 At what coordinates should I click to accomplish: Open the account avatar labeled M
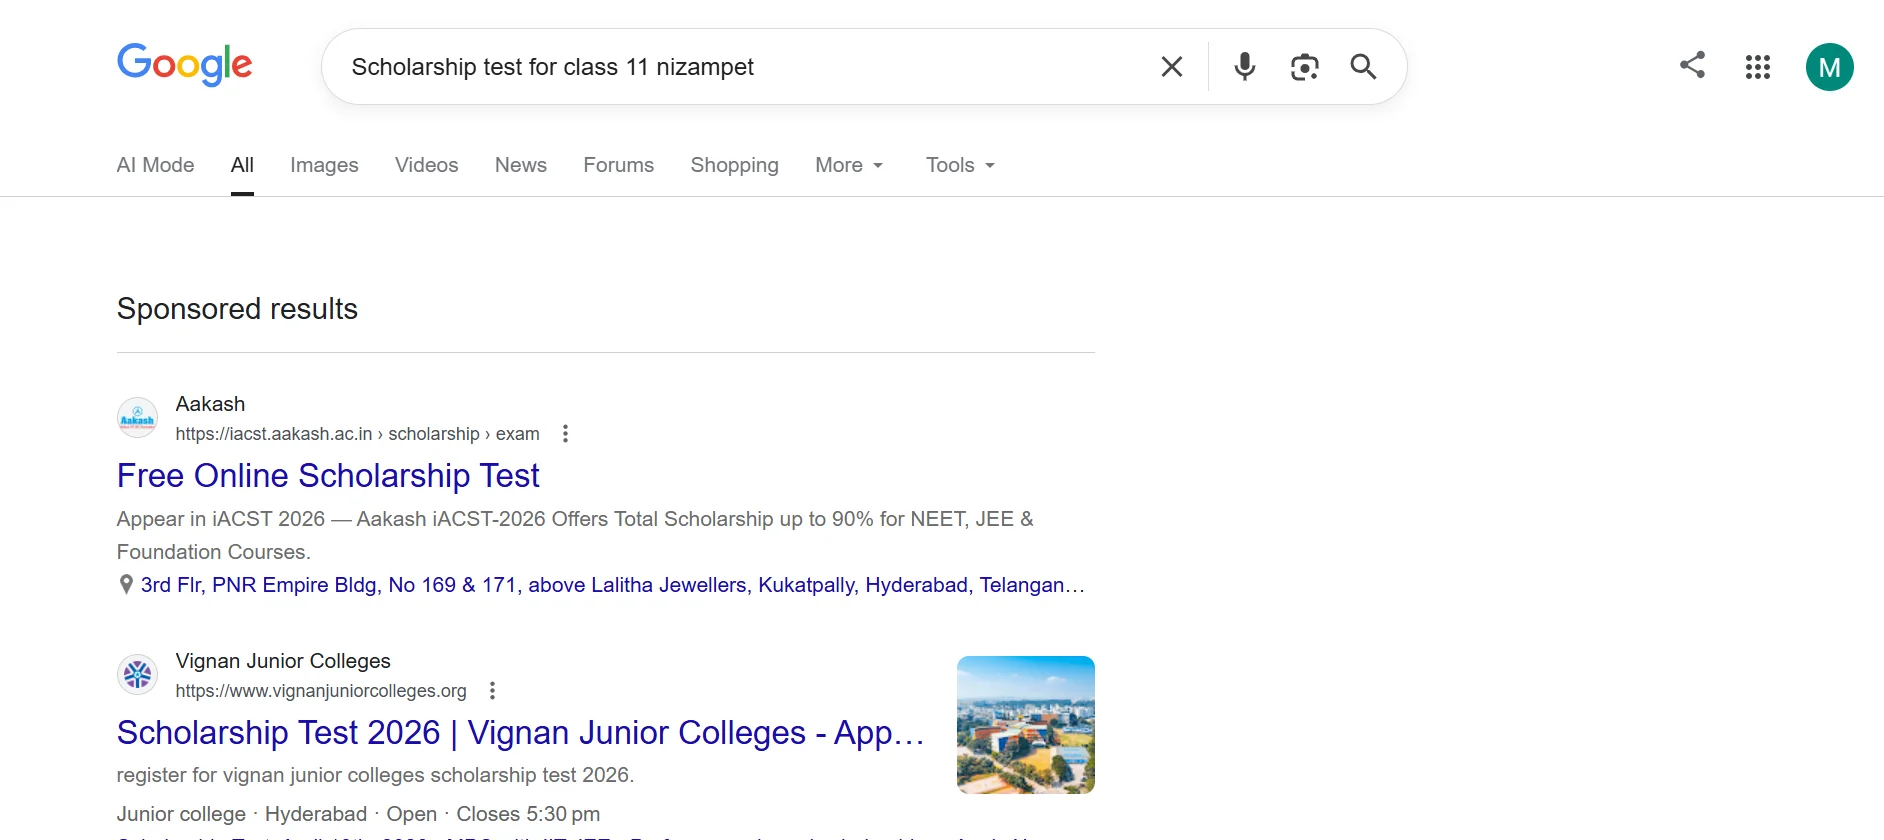coord(1830,67)
